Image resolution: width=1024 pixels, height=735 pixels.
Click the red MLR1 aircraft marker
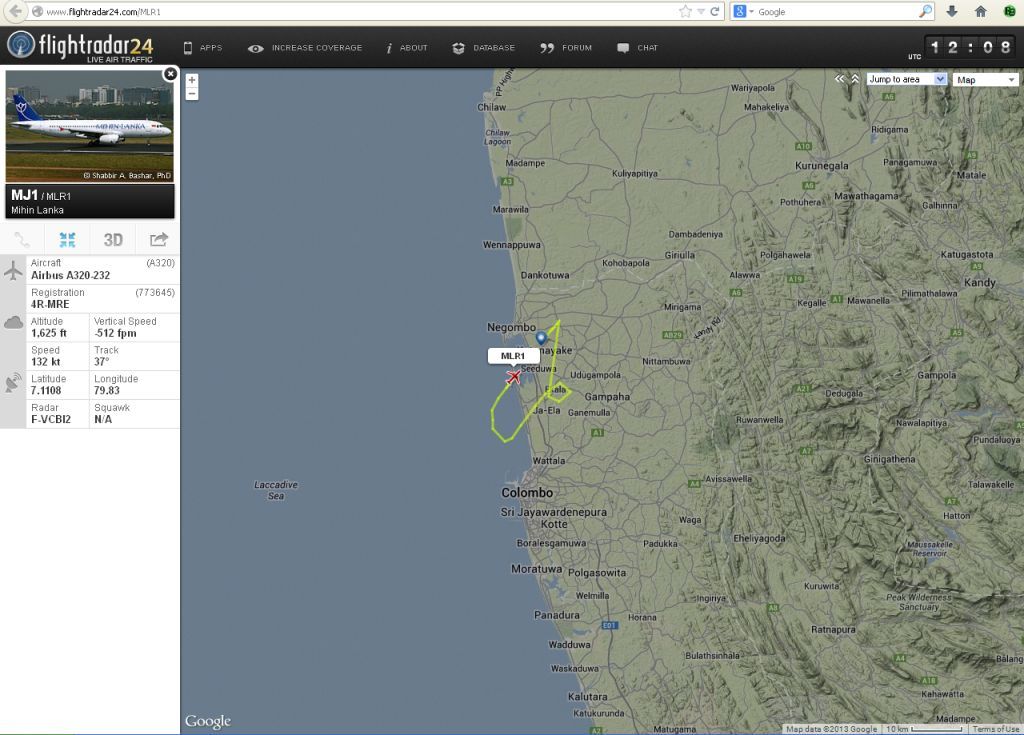[514, 377]
